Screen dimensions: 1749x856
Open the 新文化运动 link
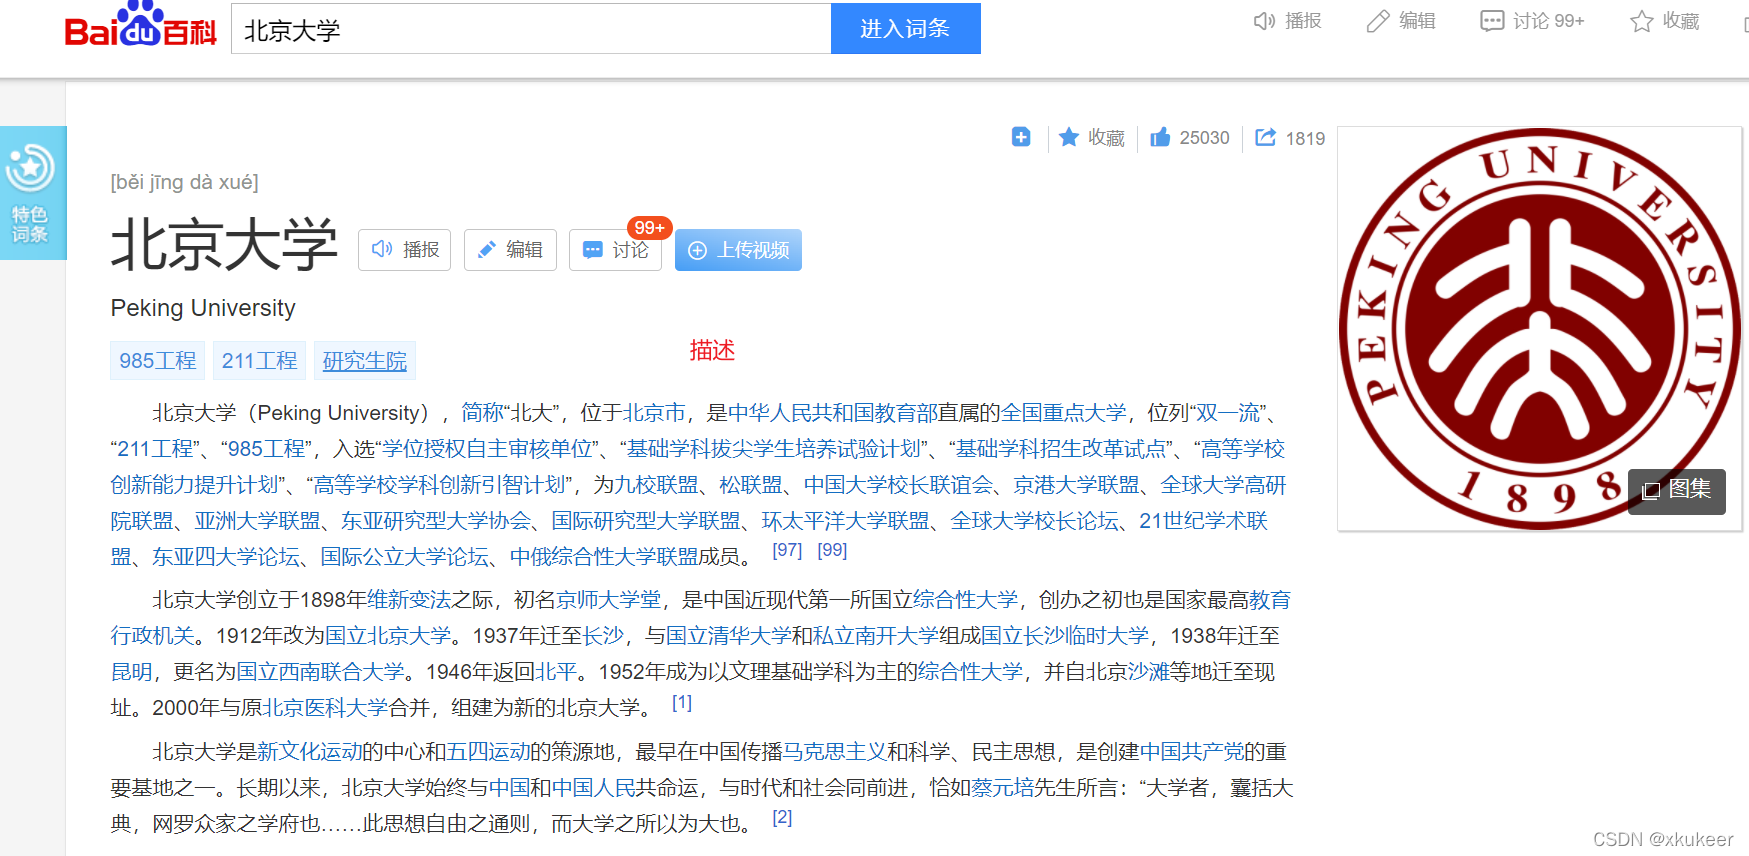309,752
